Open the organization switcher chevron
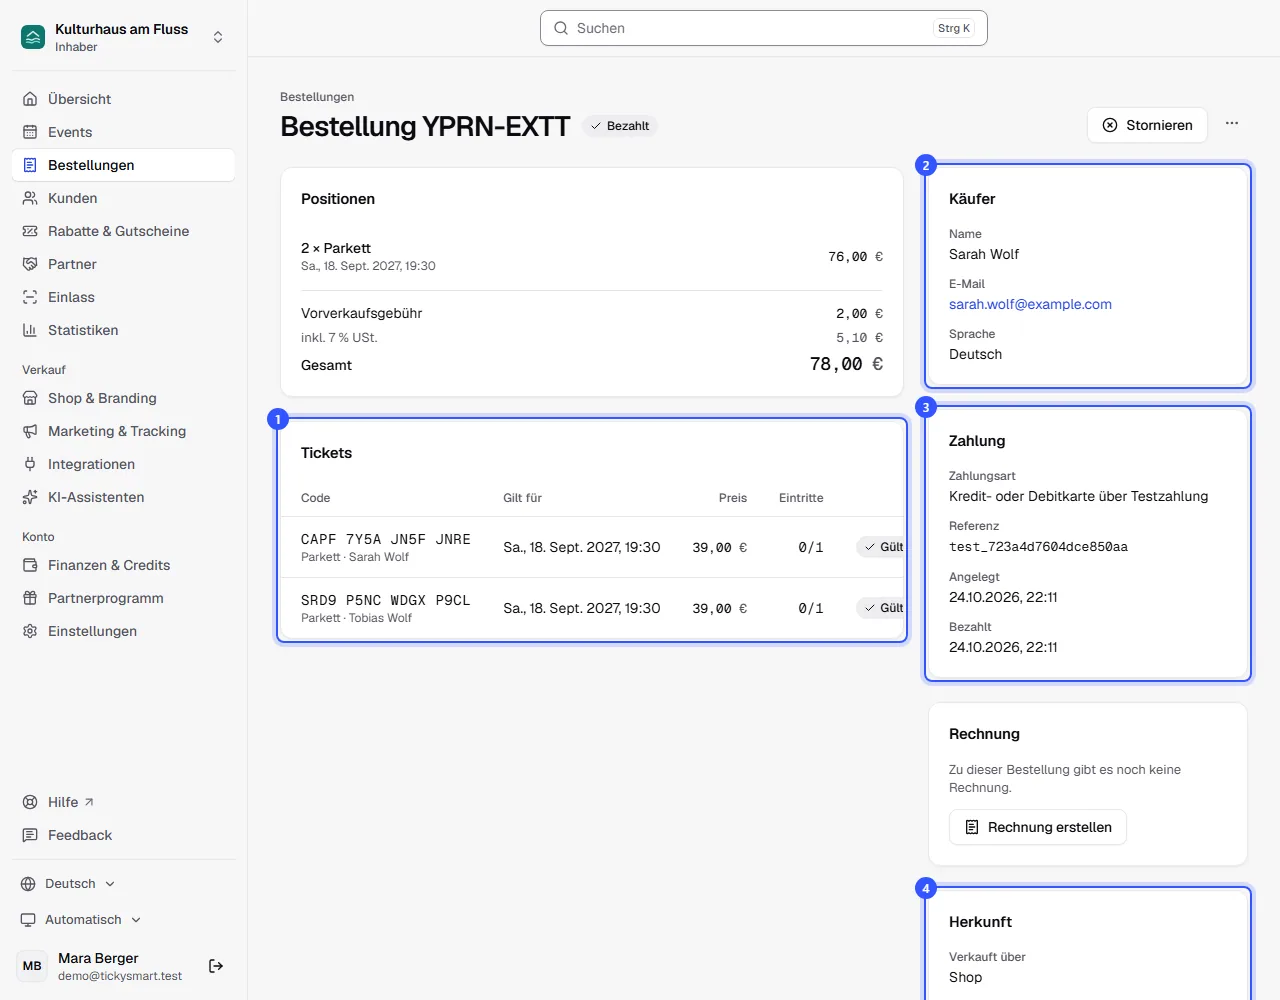 click(218, 38)
